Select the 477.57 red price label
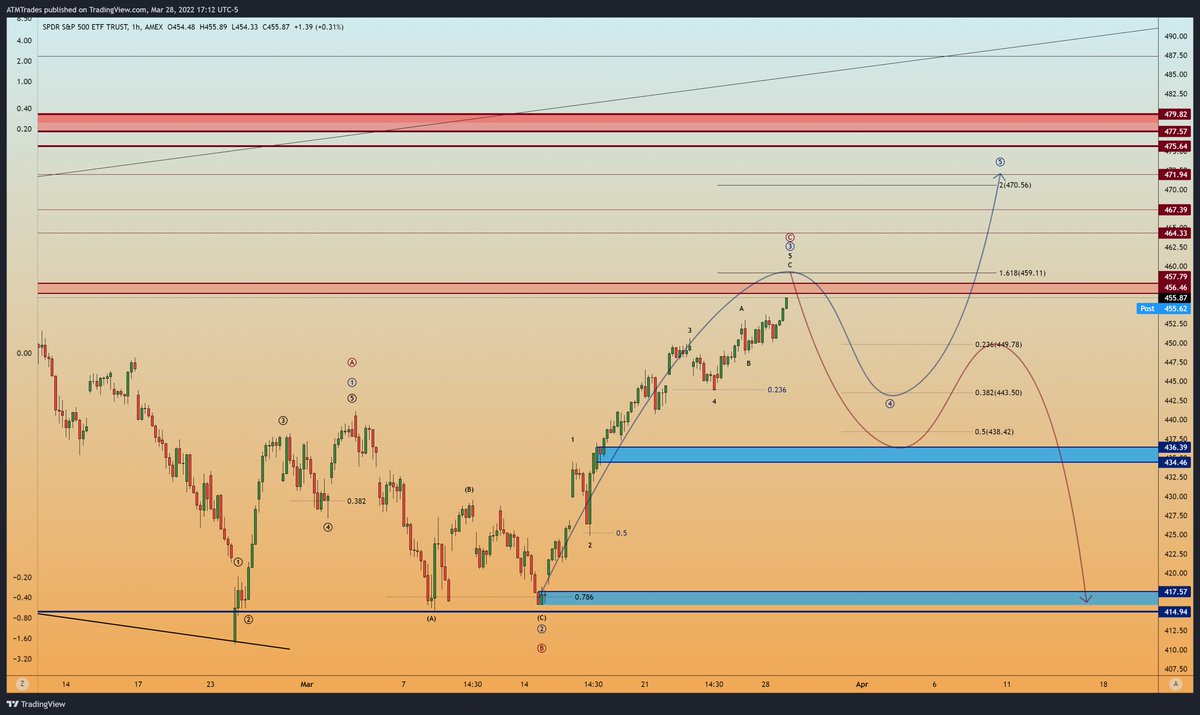The width and height of the screenshot is (1200, 715). [1174, 131]
